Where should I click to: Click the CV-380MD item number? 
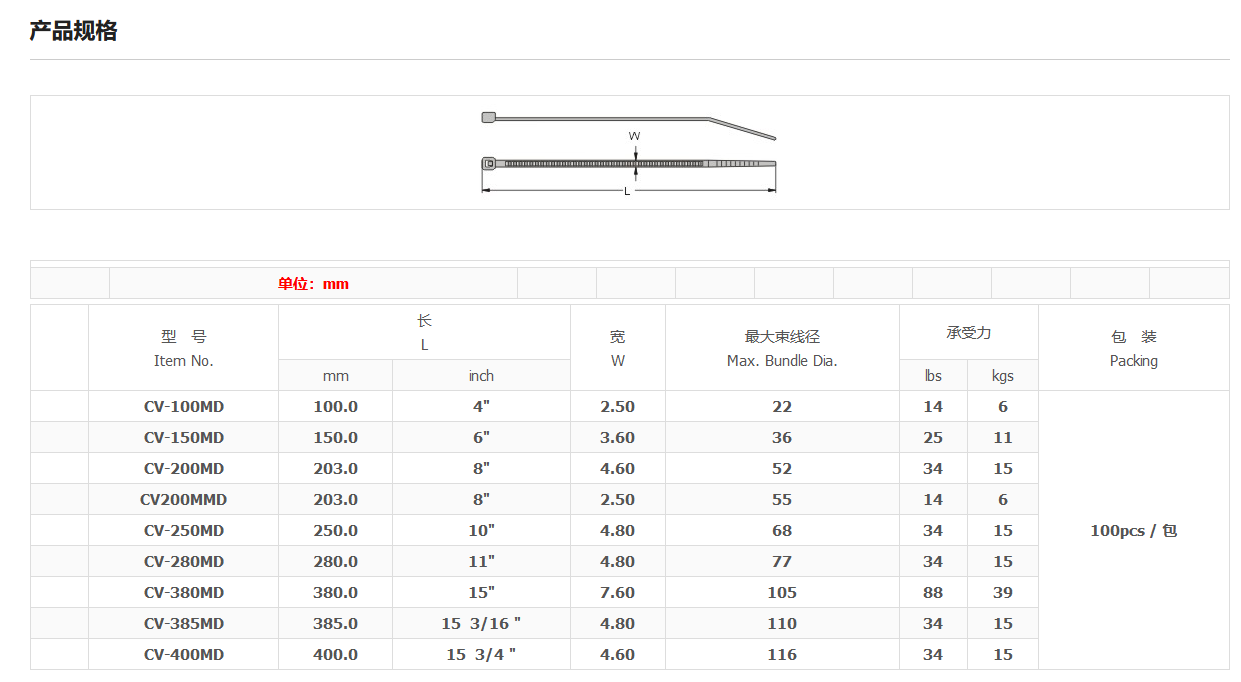click(x=183, y=593)
